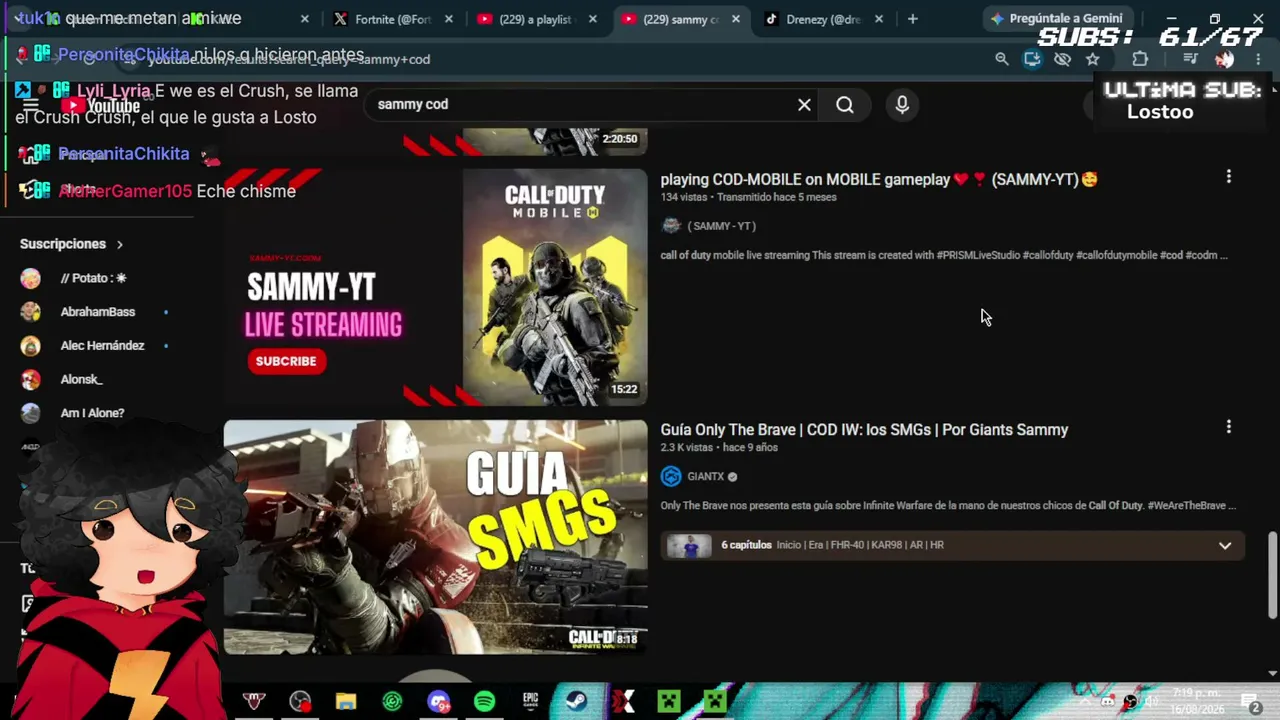Image resolution: width=1280 pixels, height=720 pixels.
Task: Start voice search with the microphone icon
Action: tap(902, 105)
